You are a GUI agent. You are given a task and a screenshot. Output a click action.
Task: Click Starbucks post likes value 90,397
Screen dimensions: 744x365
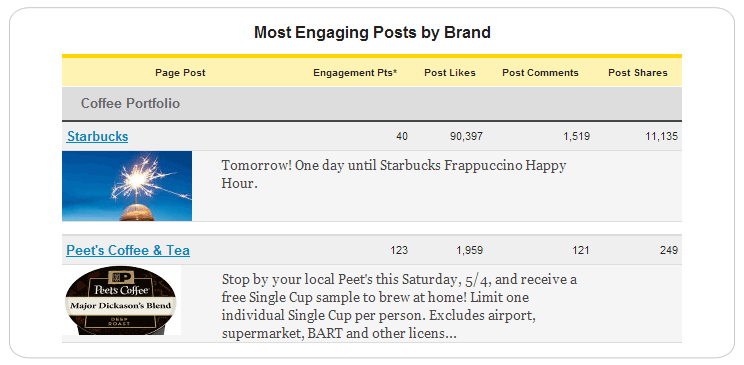pyautogui.click(x=466, y=137)
